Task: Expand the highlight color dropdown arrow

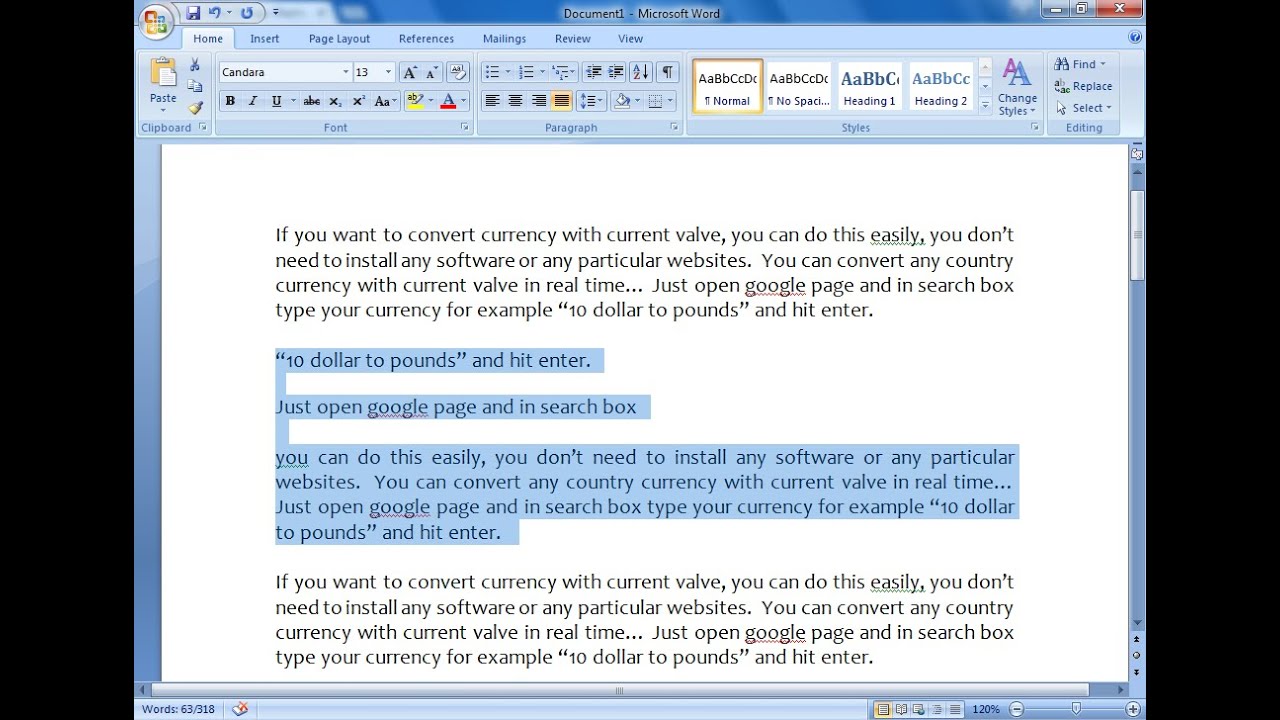Action: pos(431,101)
